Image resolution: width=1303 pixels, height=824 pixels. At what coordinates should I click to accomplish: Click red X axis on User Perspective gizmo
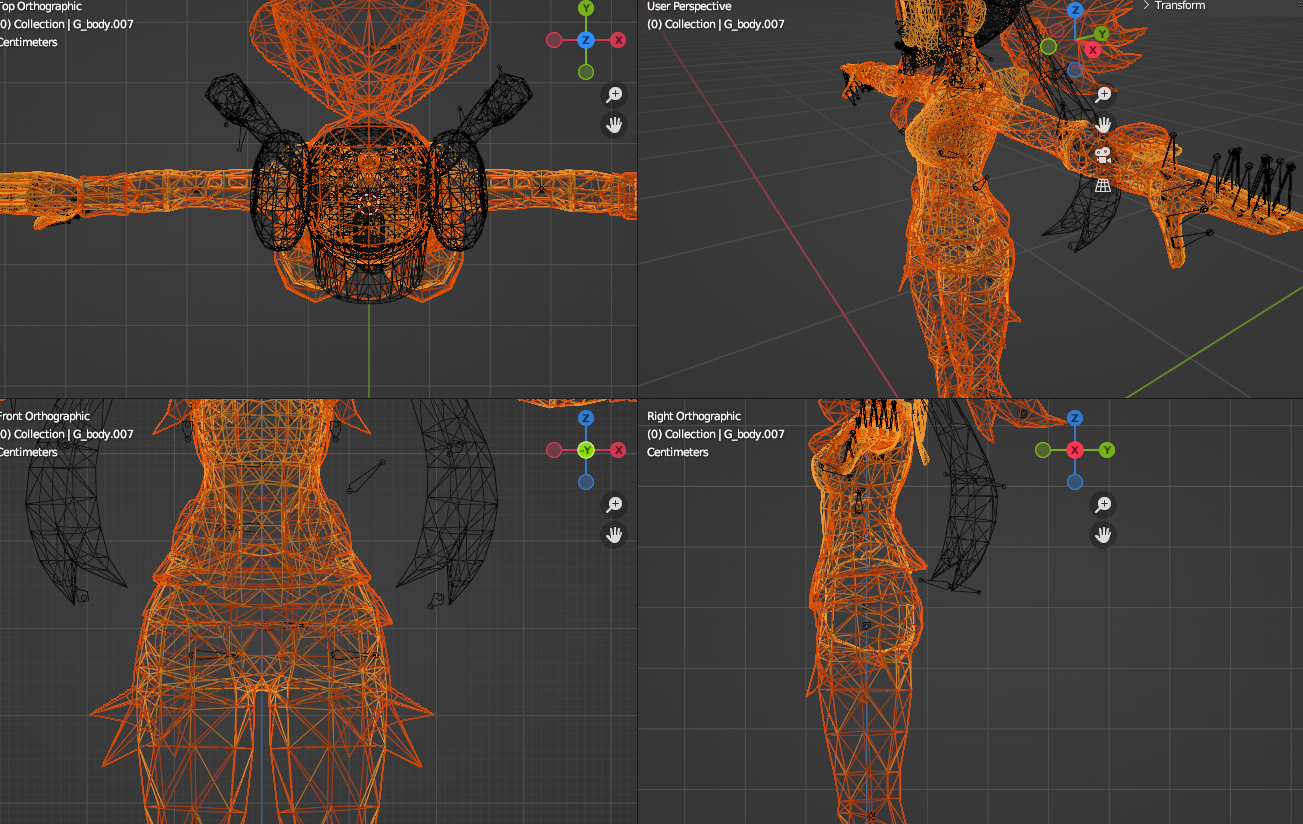(x=1092, y=49)
